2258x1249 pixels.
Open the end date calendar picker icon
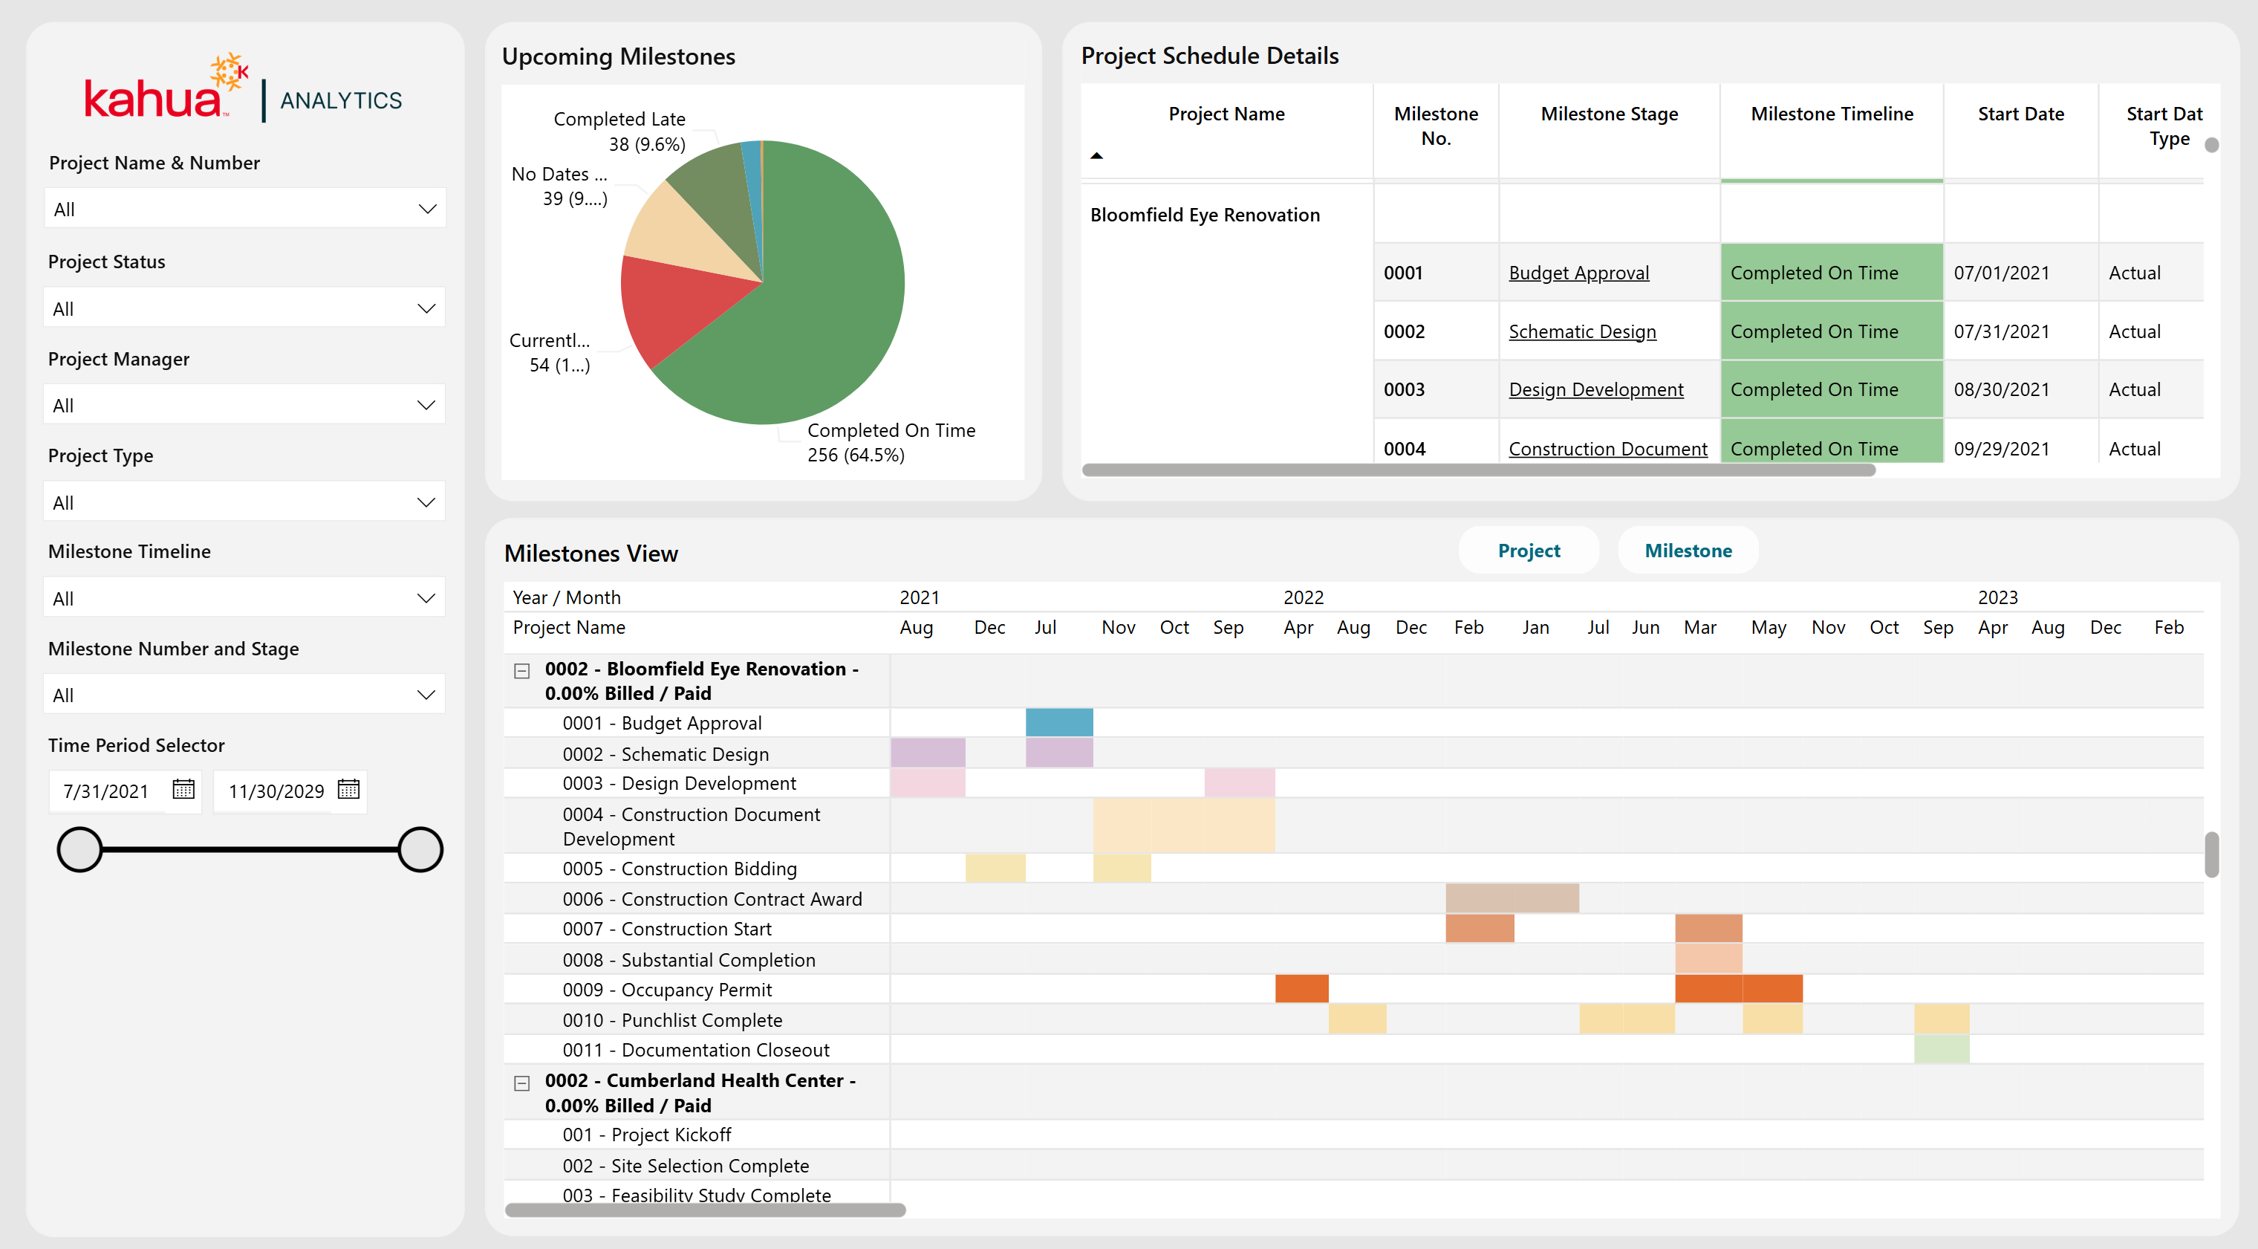[x=348, y=790]
